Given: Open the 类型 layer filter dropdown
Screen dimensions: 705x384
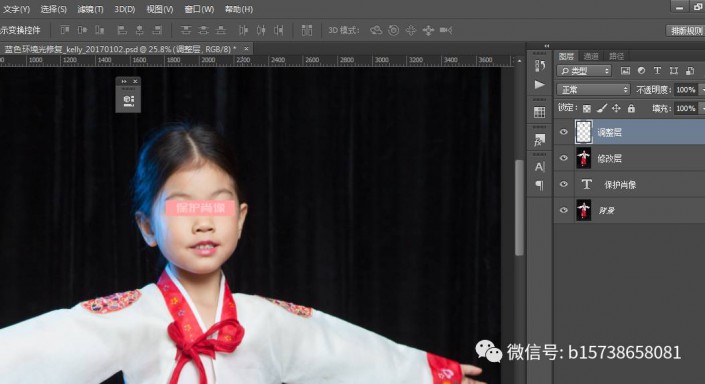Looking at the screenshot, I should click(584, 71).
